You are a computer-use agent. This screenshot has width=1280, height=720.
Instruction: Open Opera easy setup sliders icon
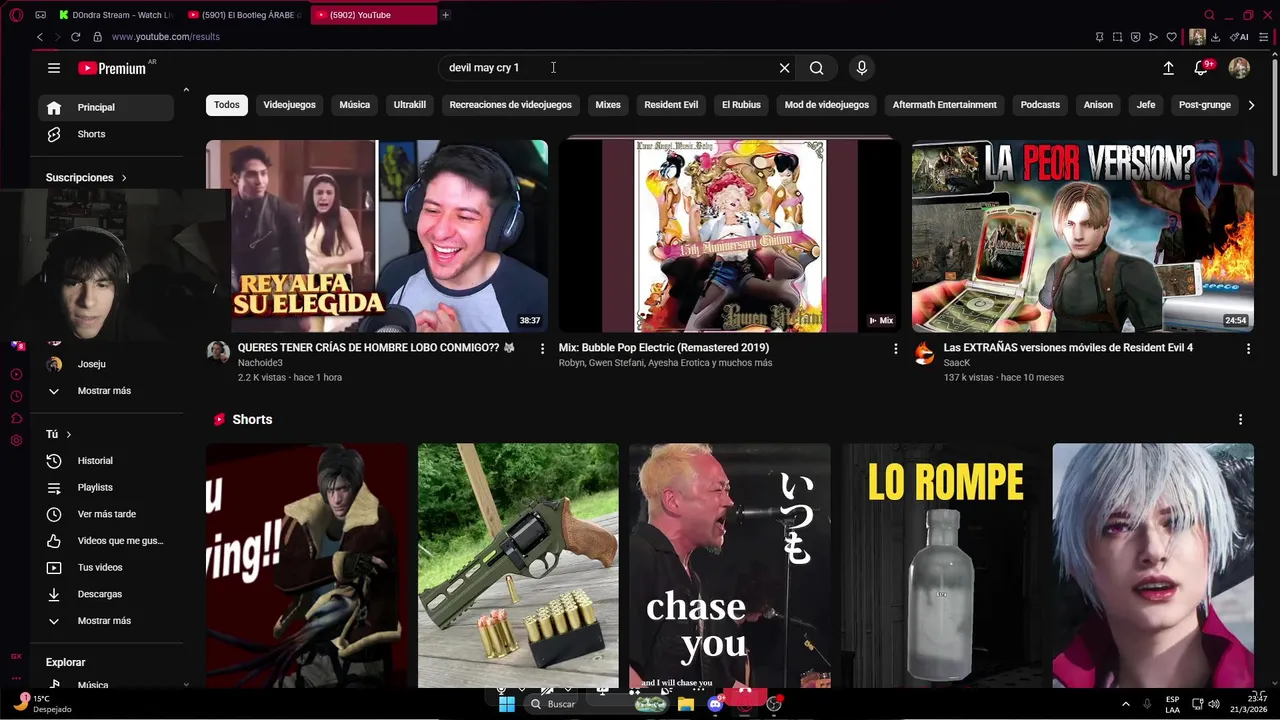coord(1264,37)
